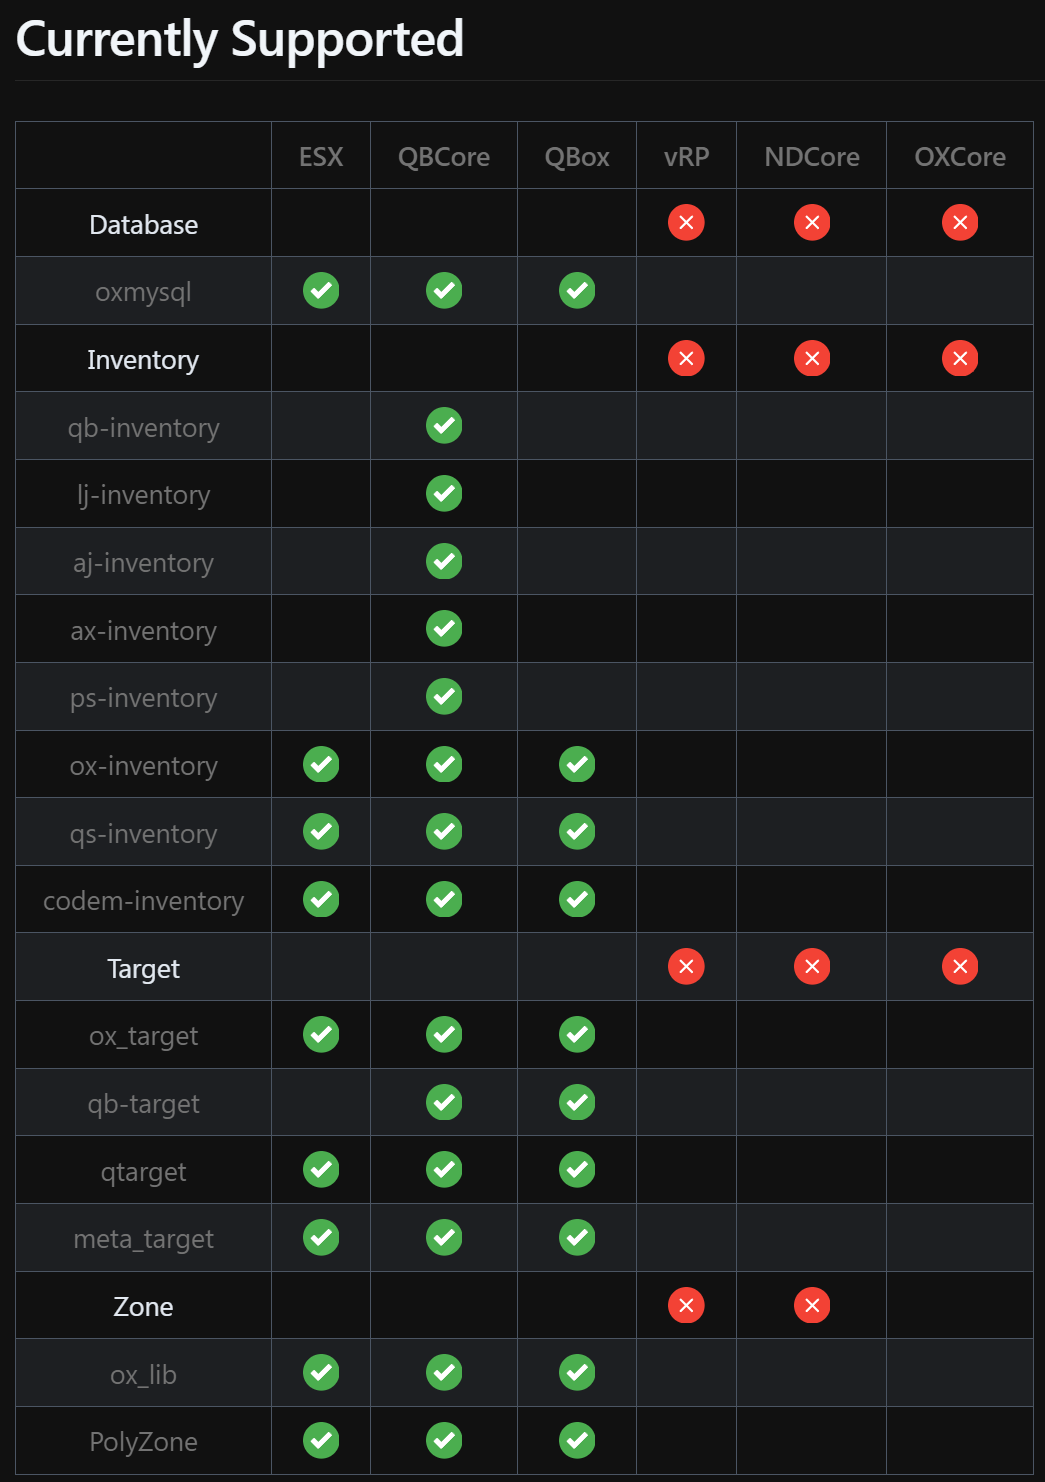Click the qb-inventory QBCore green checkmark

point(444,426)
